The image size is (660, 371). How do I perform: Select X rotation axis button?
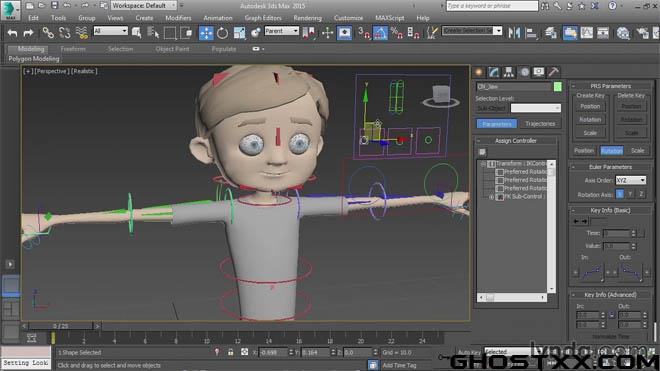[x=620, y=194]
